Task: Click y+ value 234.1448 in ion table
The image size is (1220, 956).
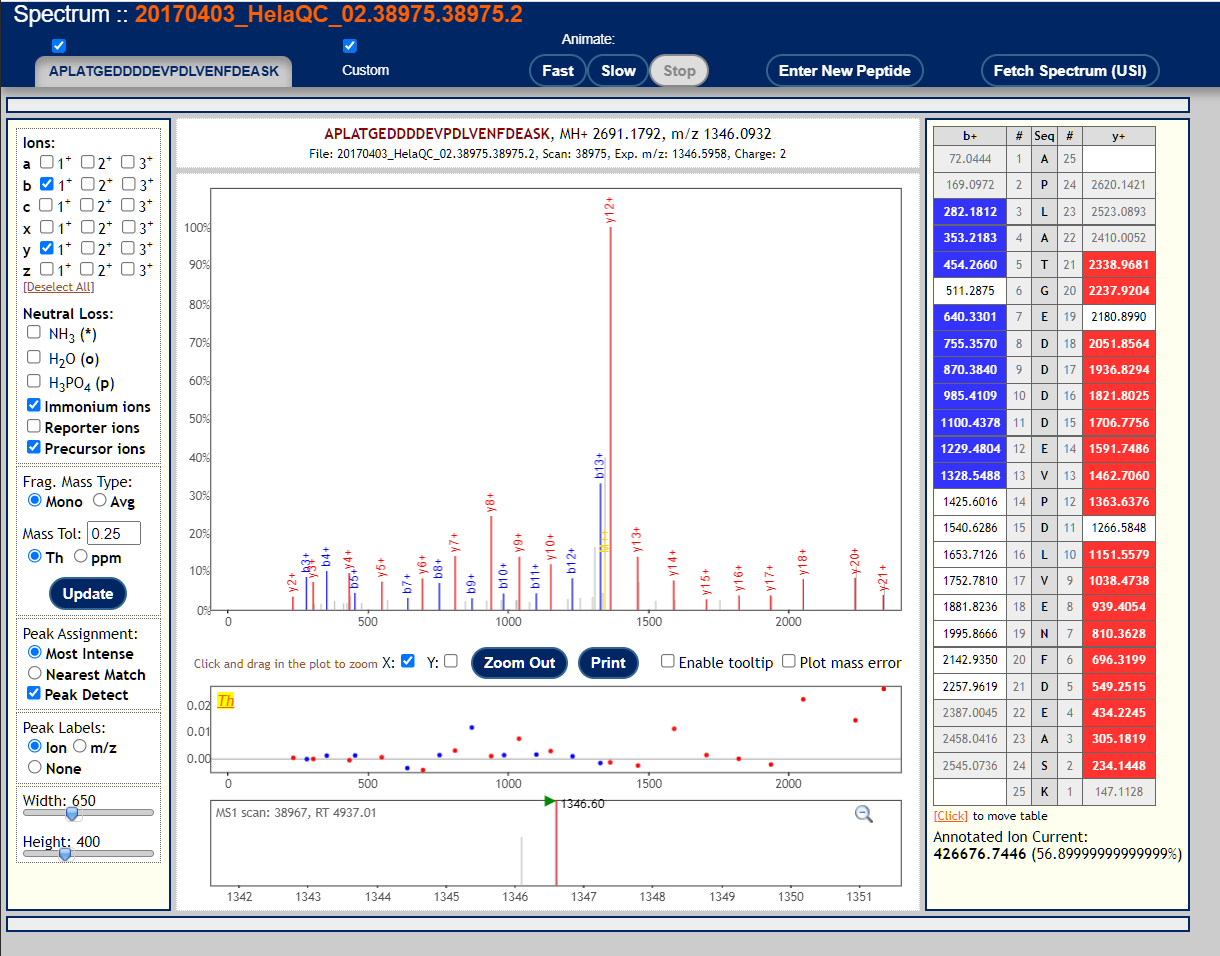Action: click(1119, 765)
